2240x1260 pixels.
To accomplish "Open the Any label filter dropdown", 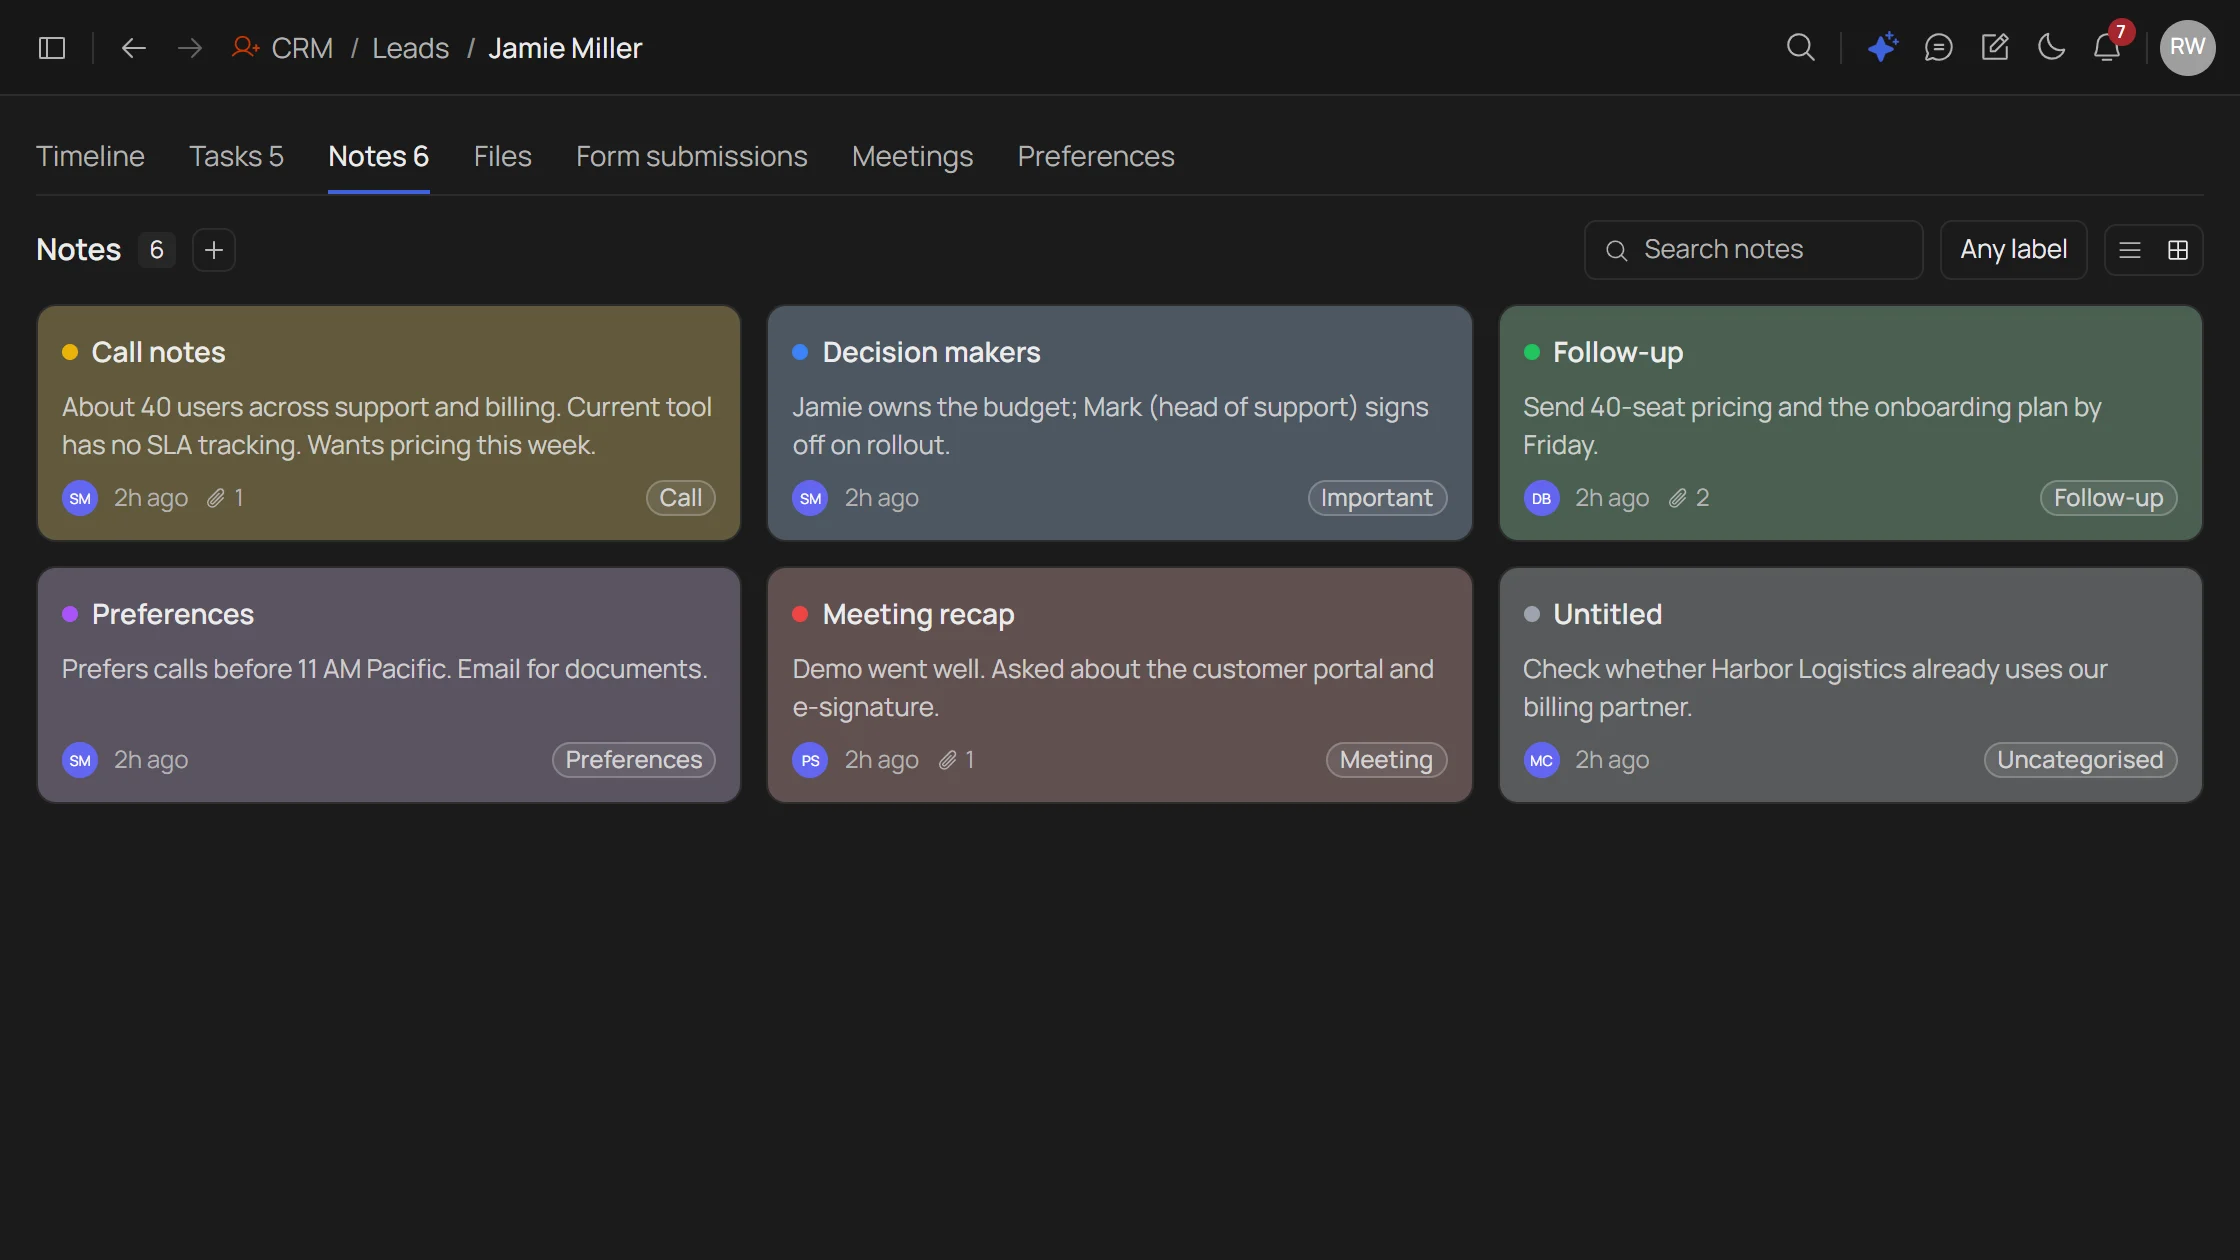I will pos(2013,250).
